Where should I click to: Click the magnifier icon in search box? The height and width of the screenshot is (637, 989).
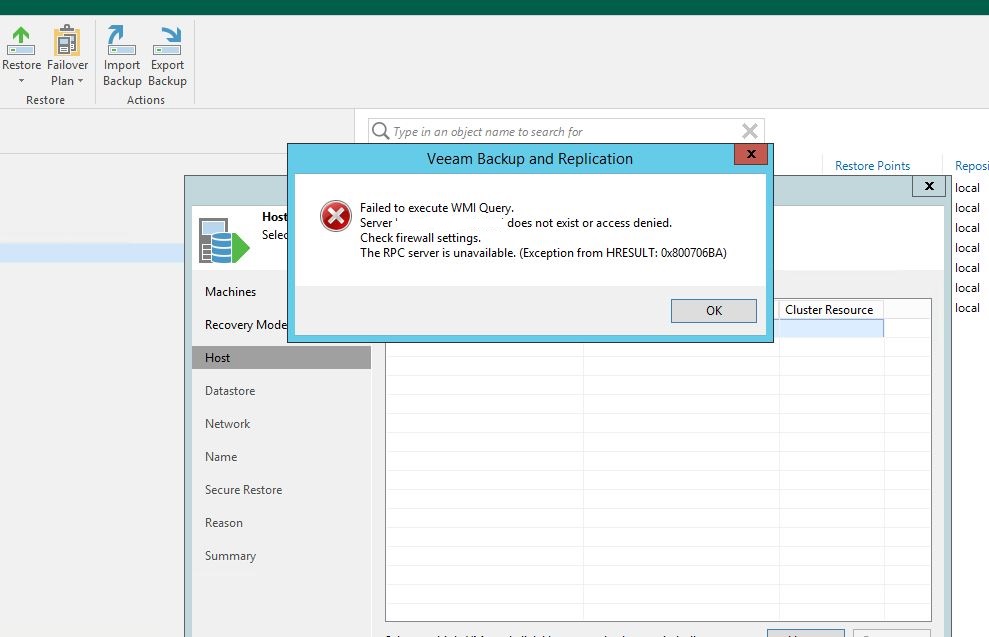tap(380, 131)
